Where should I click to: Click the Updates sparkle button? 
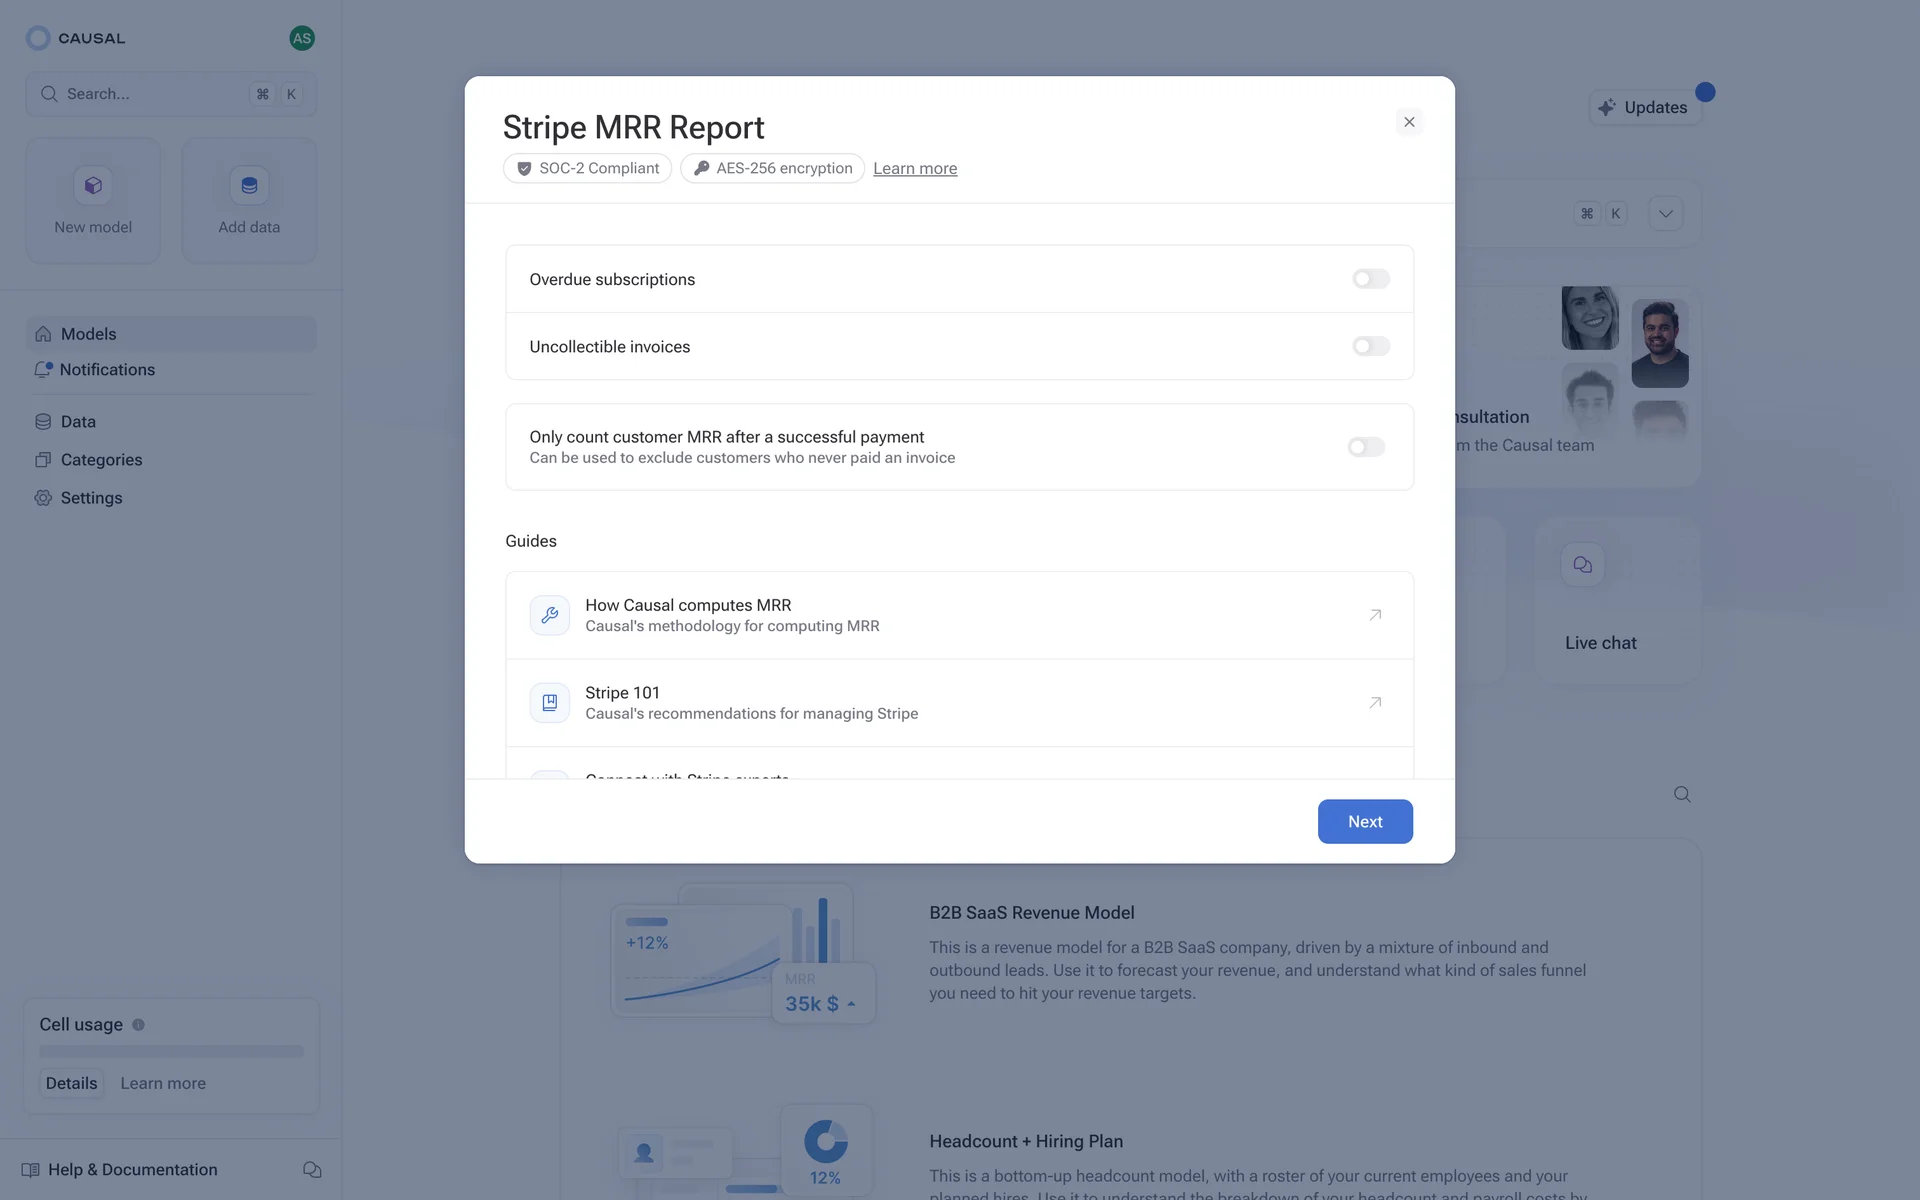[1643, 108]
